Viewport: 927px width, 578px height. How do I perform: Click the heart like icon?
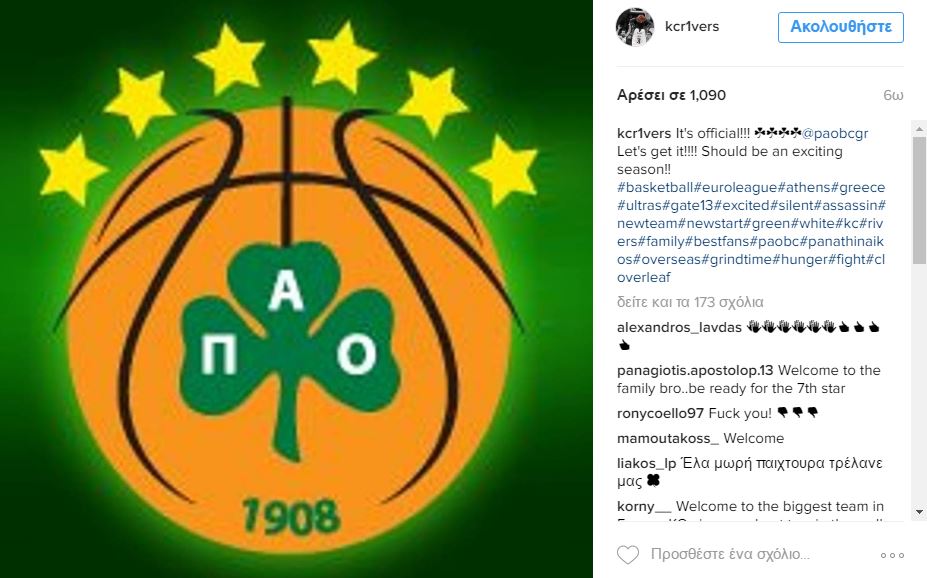click(x=628, y=554)
